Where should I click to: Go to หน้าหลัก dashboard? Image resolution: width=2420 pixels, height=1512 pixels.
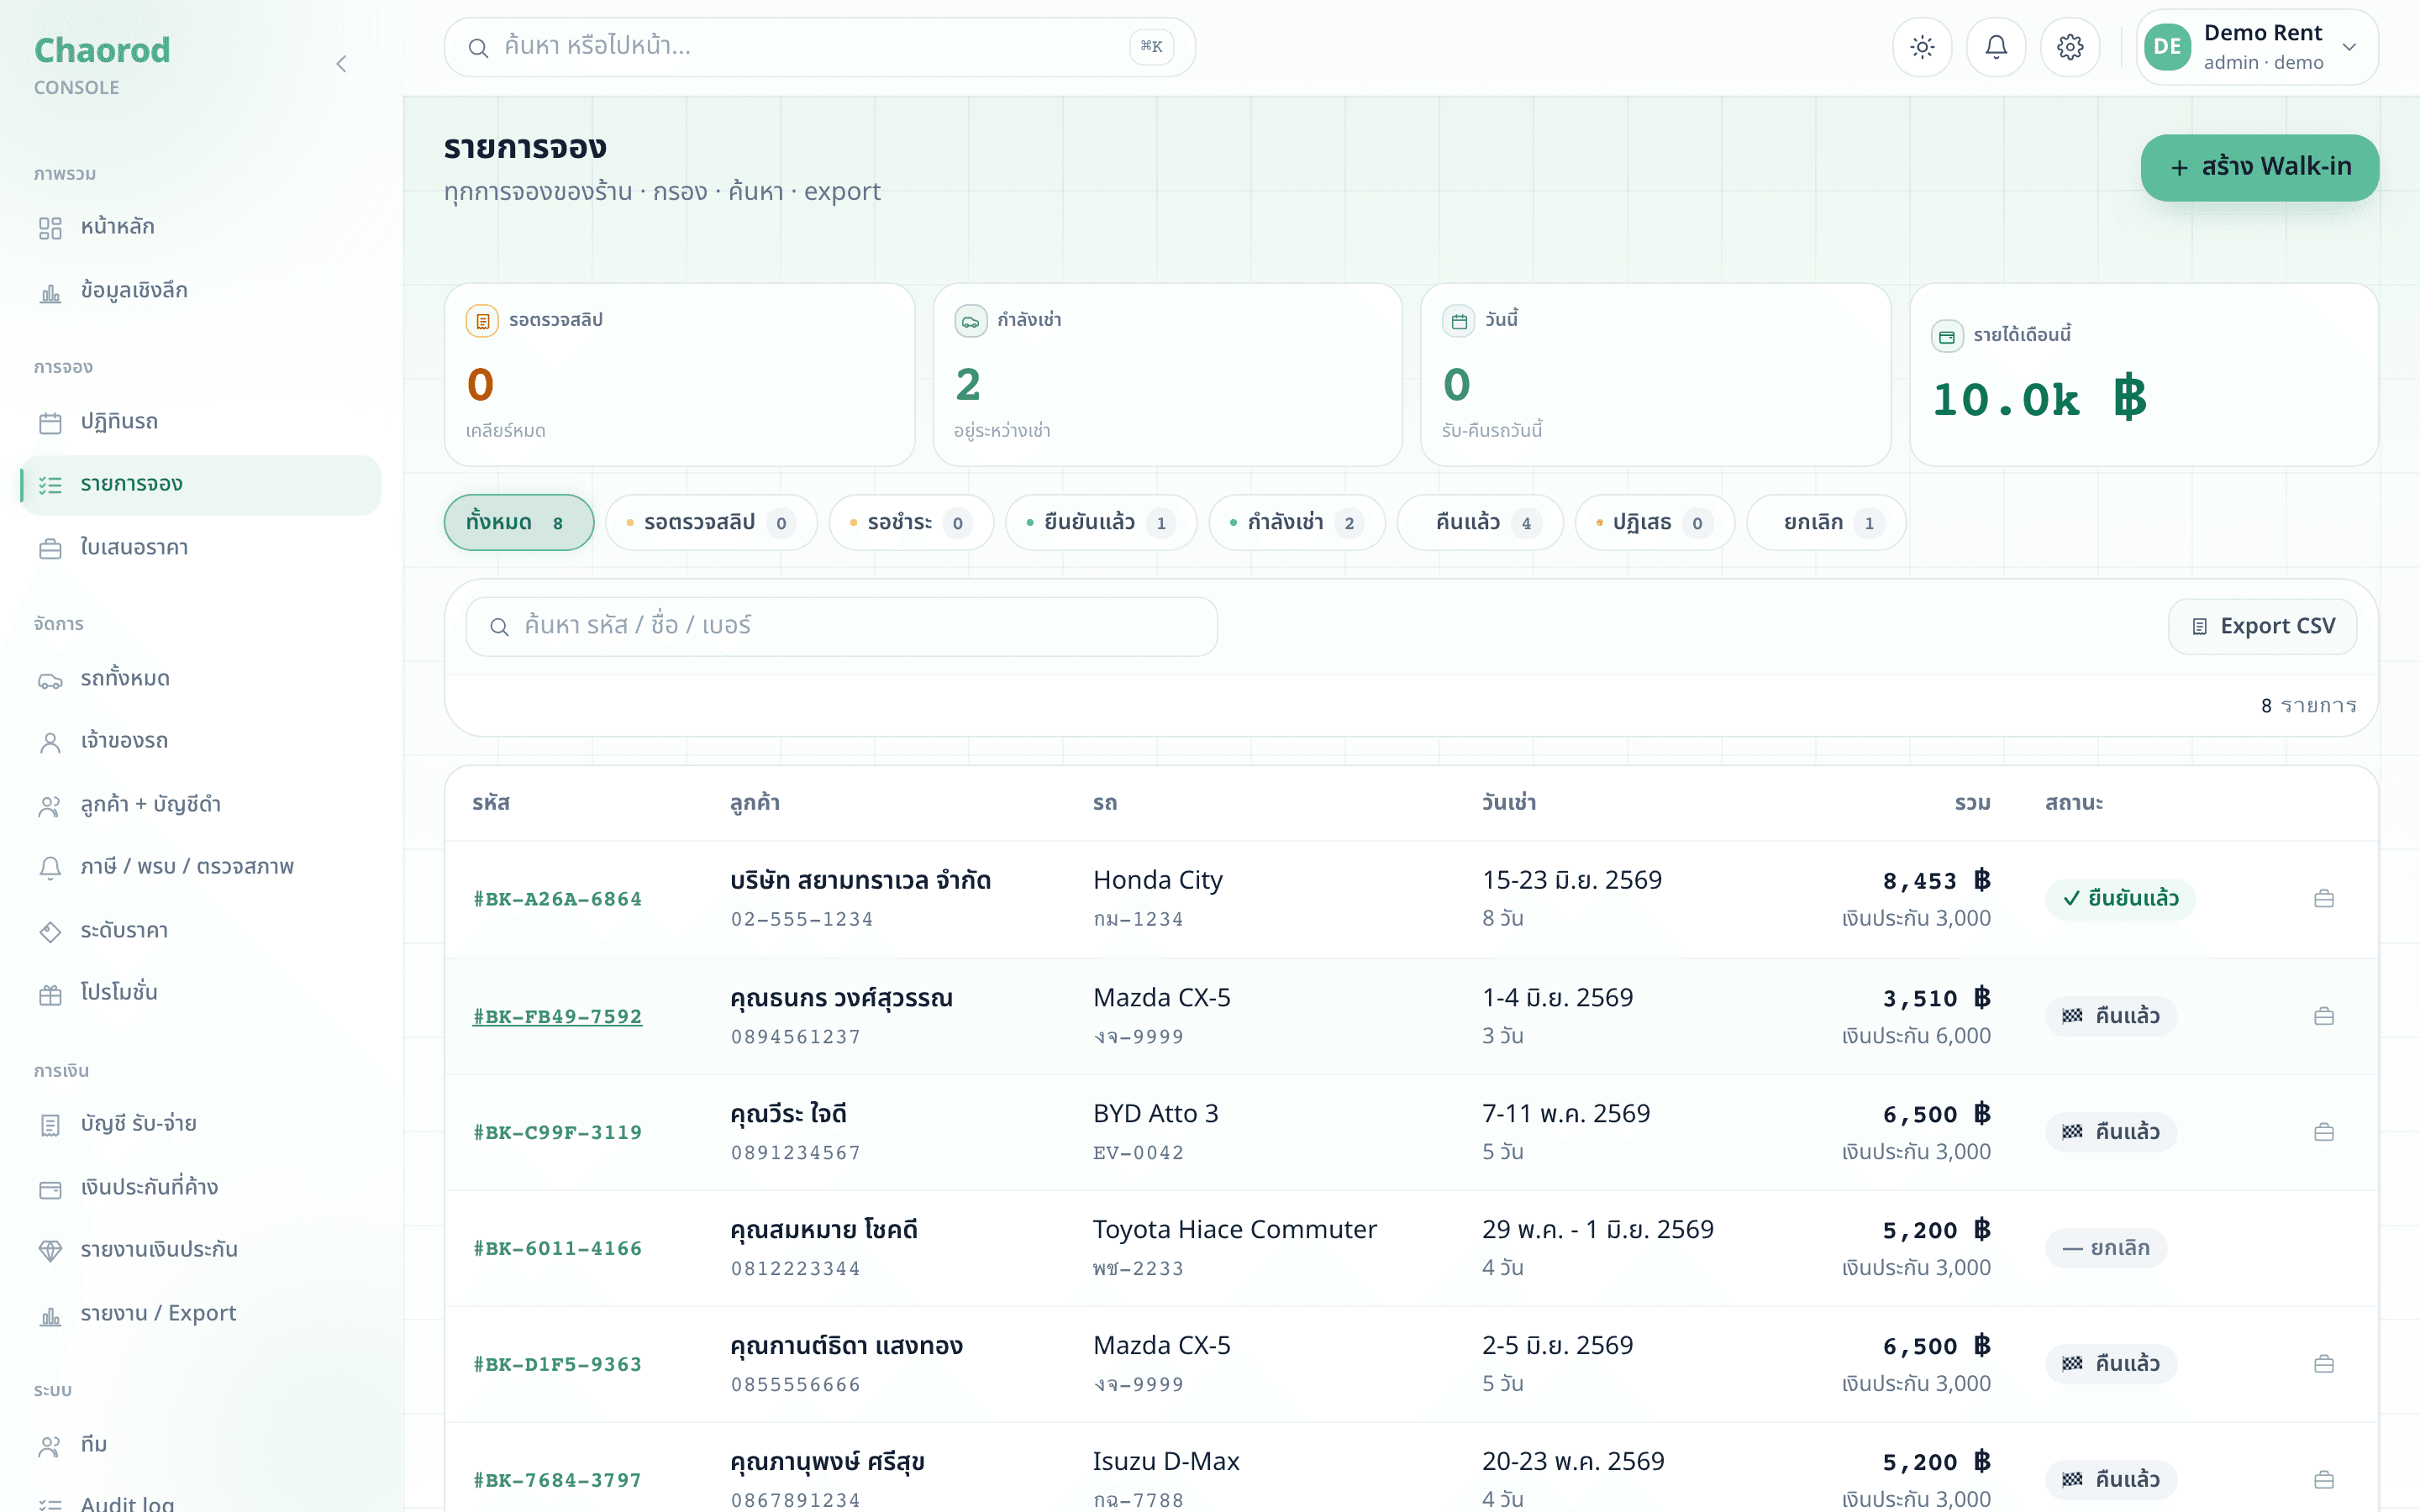[200, 227]
